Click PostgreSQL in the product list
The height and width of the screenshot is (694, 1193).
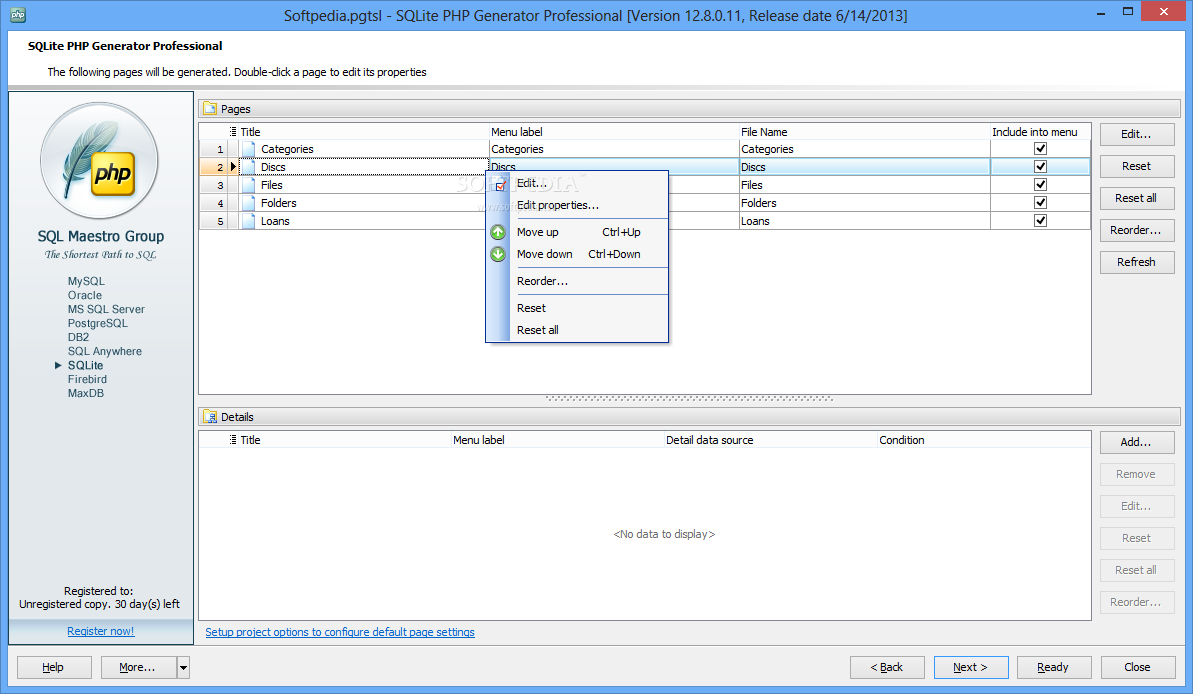coord(97,323)
